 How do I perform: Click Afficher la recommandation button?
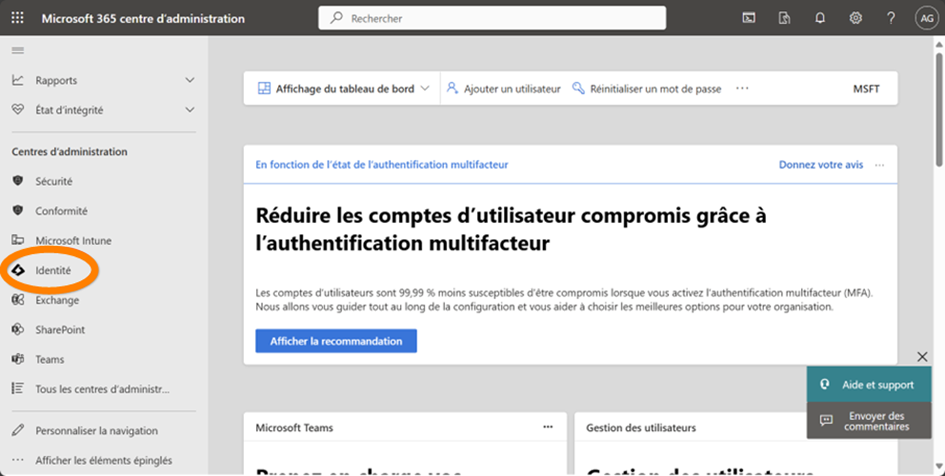(x=336, y=341)
